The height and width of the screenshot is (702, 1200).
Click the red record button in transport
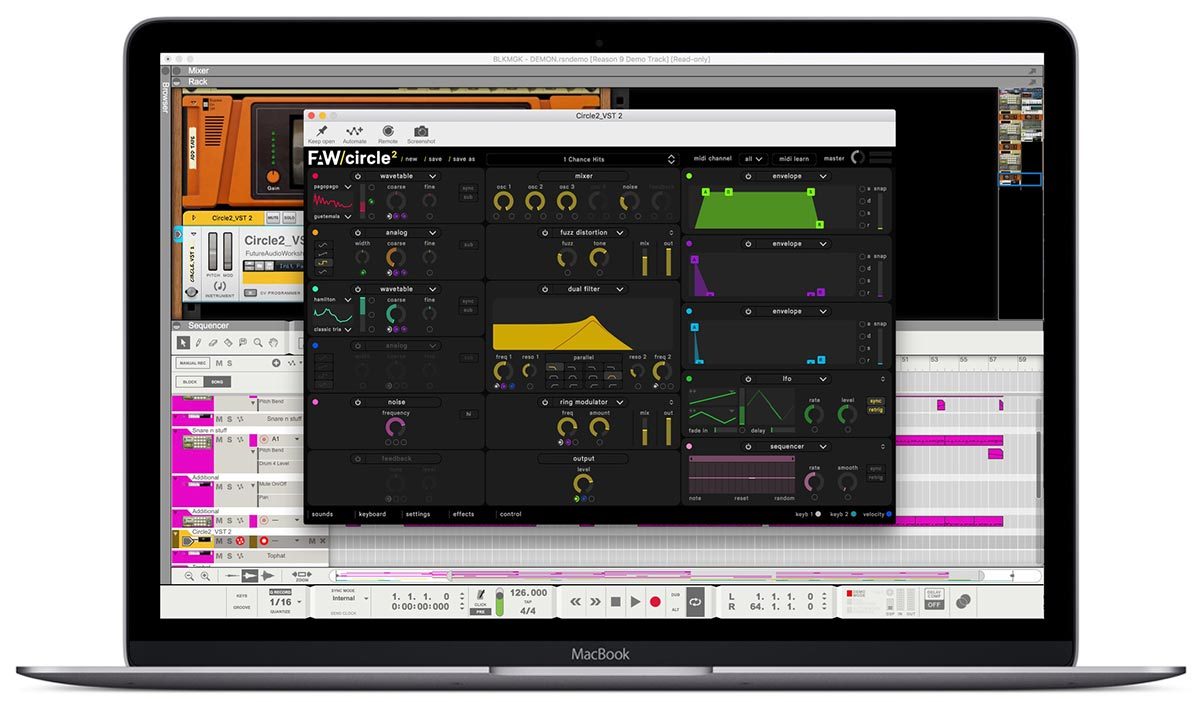point(656,602)
